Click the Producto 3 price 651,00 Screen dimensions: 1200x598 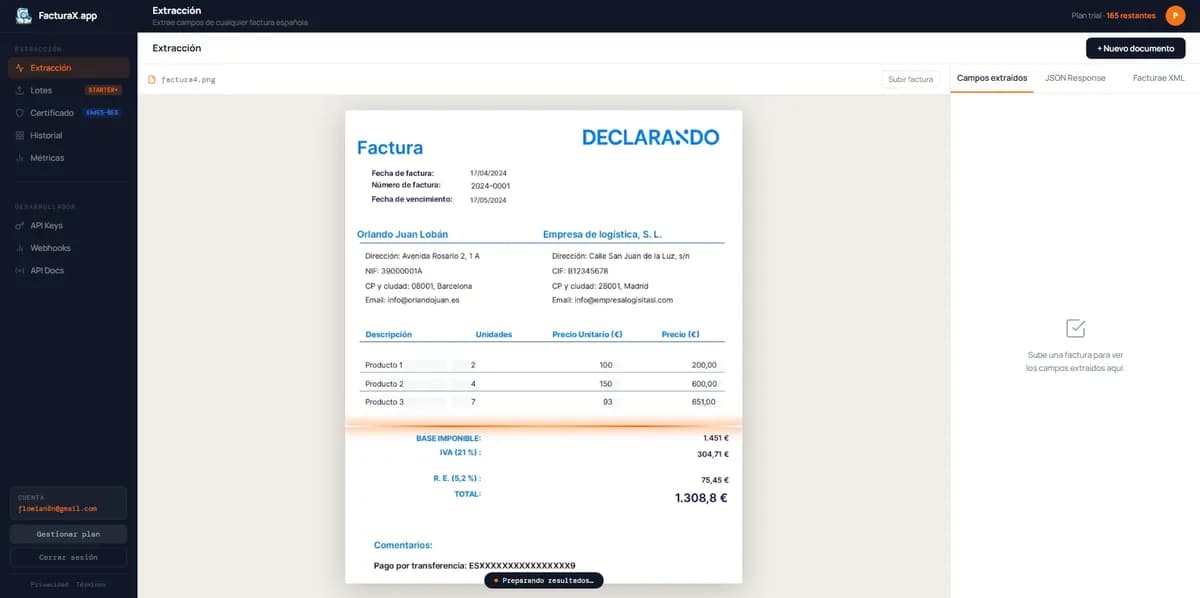[704, 402]
